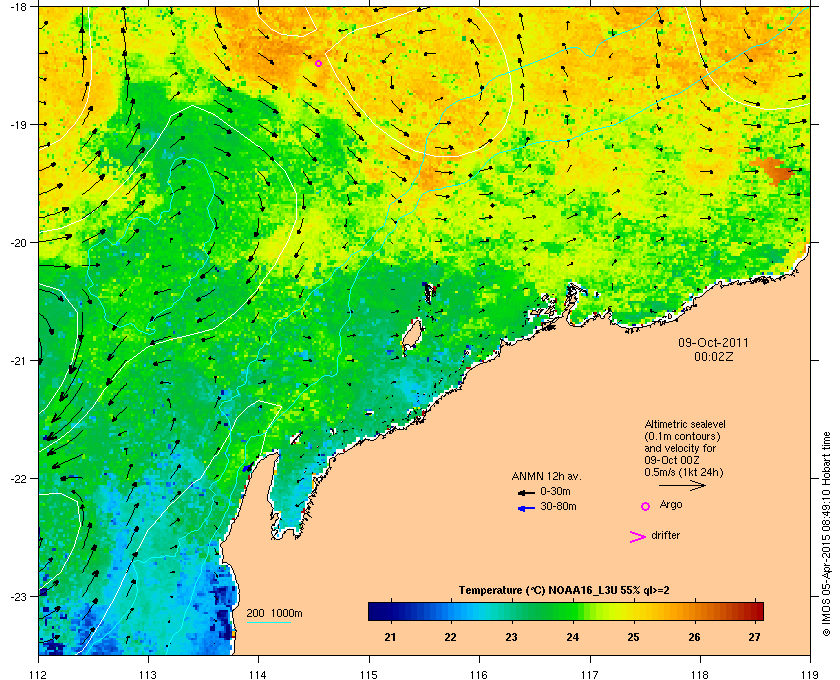Viewport: 840px width, 680px height.
Task: Click the latitude axis label -20
Action: pyautogui.click(x=17, y=242)
